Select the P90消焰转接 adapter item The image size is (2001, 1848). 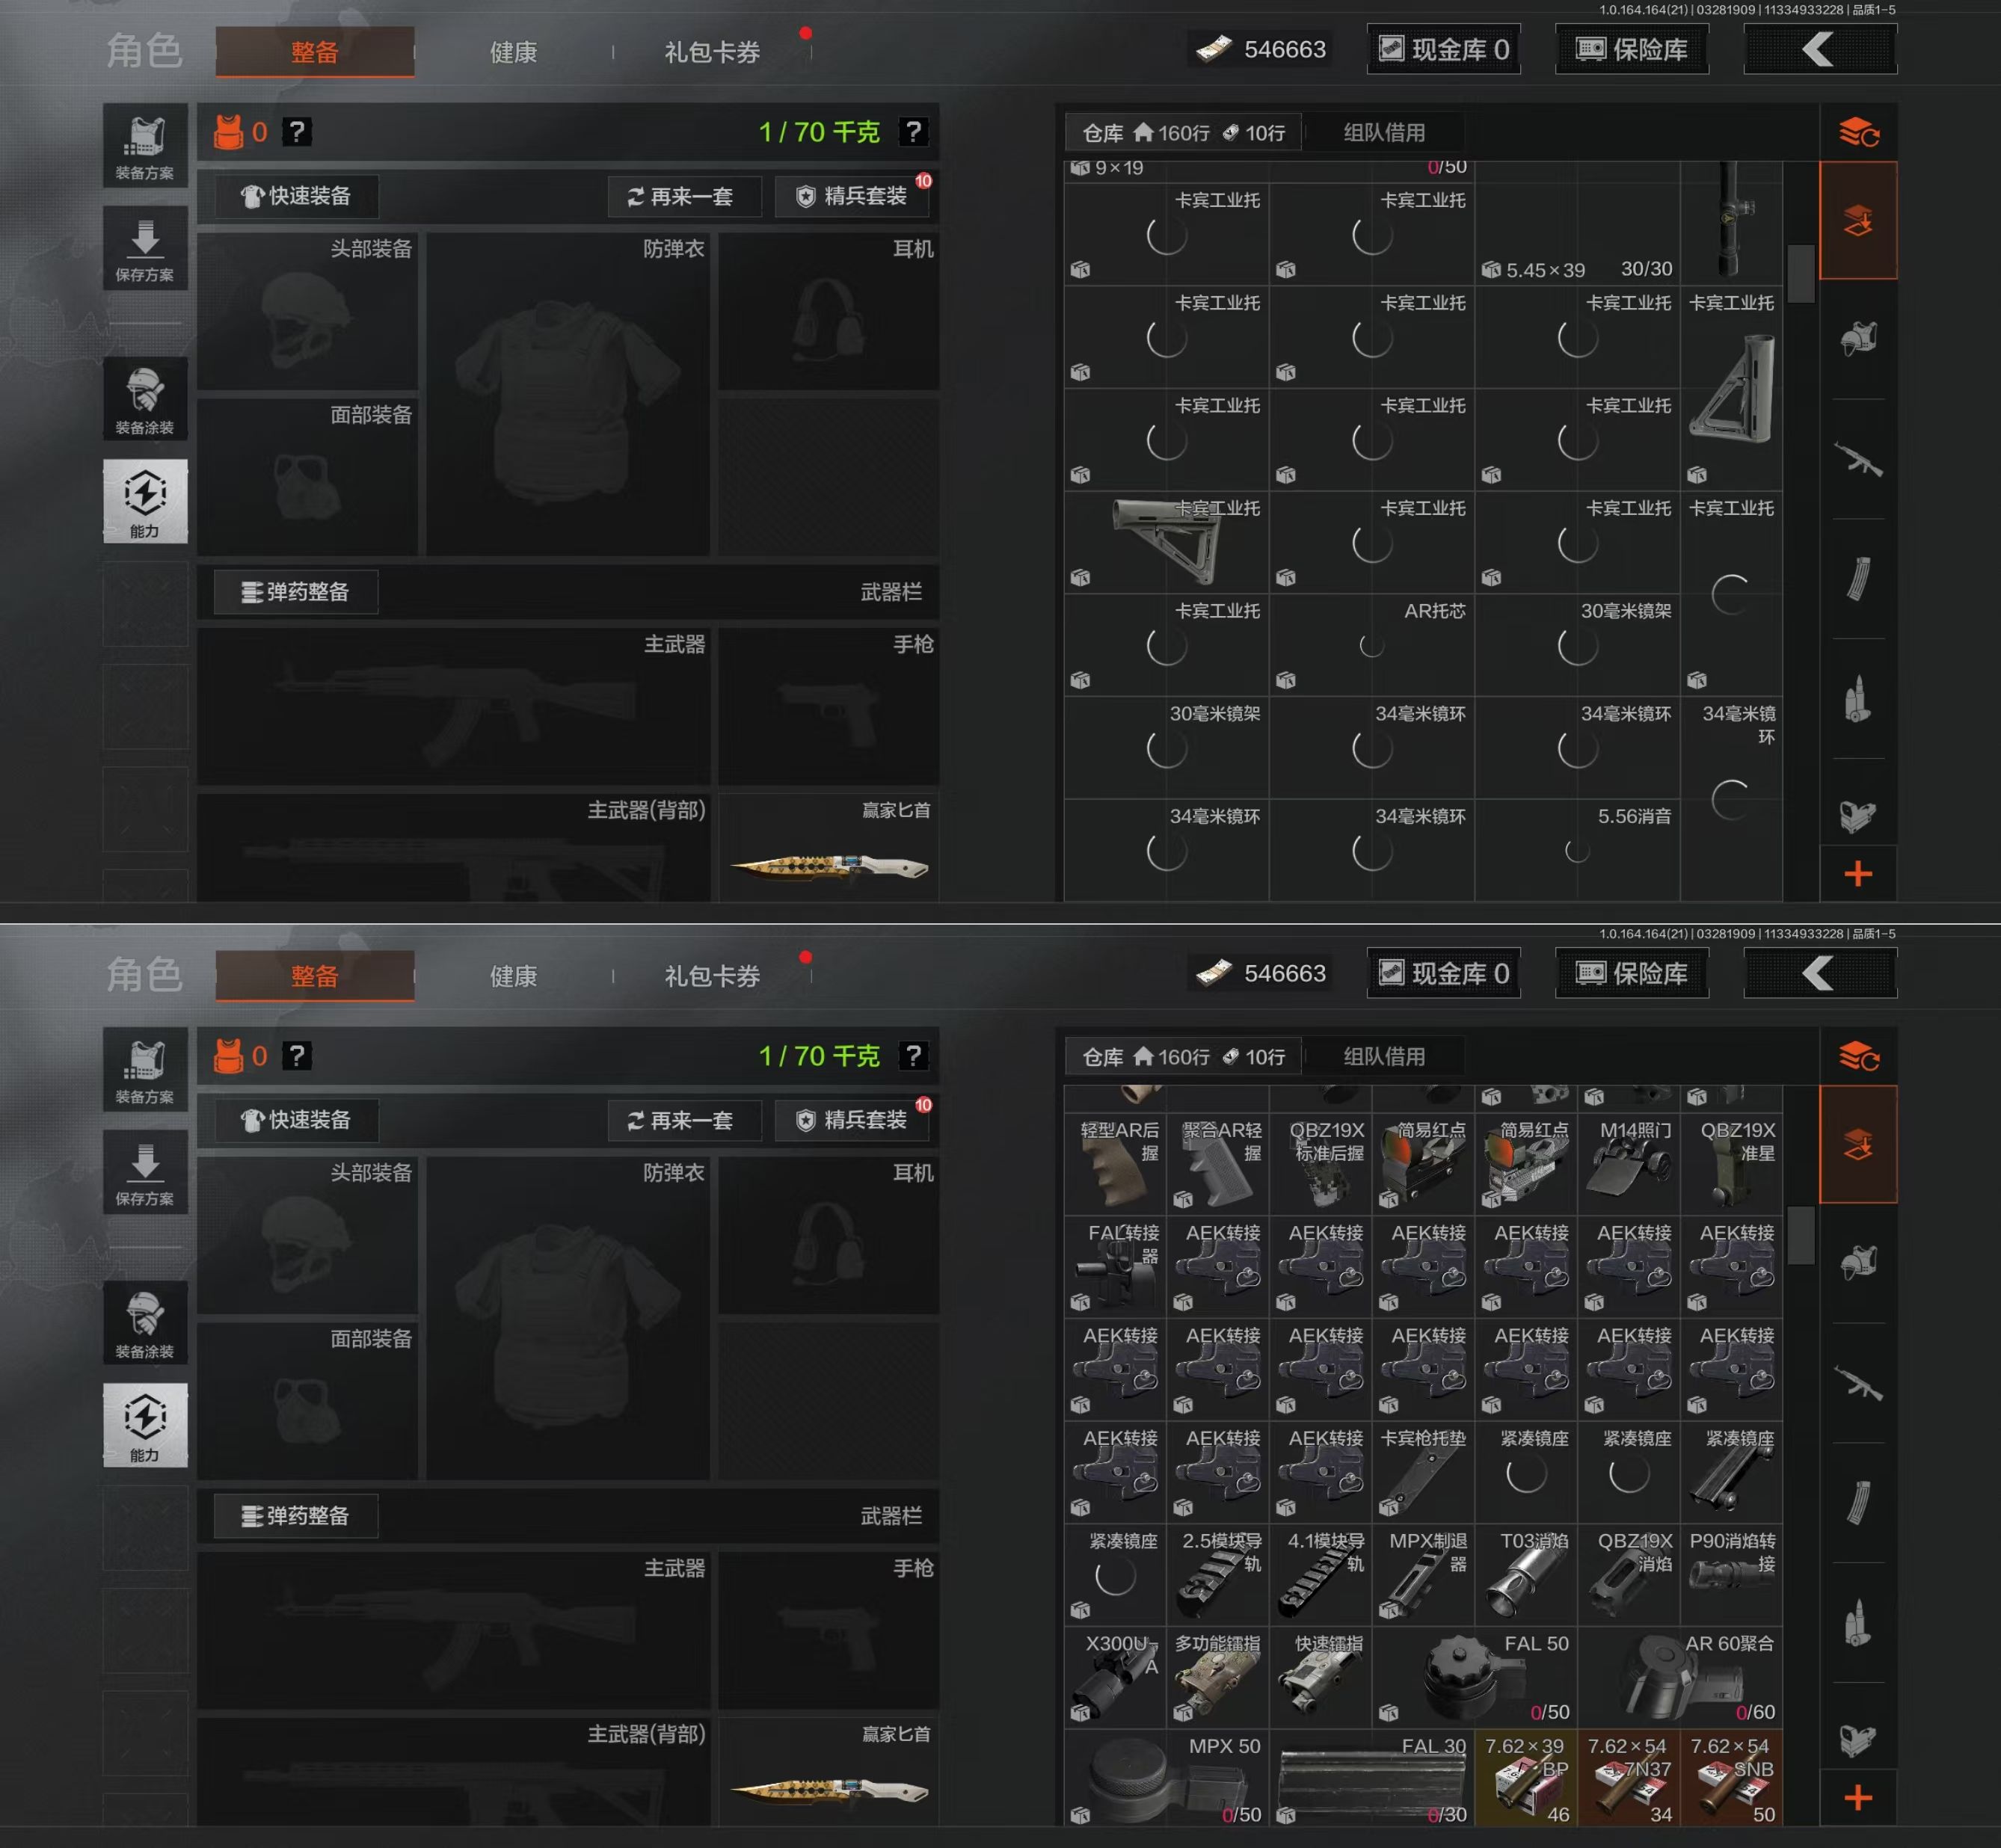click(x=1731, y=1577)
